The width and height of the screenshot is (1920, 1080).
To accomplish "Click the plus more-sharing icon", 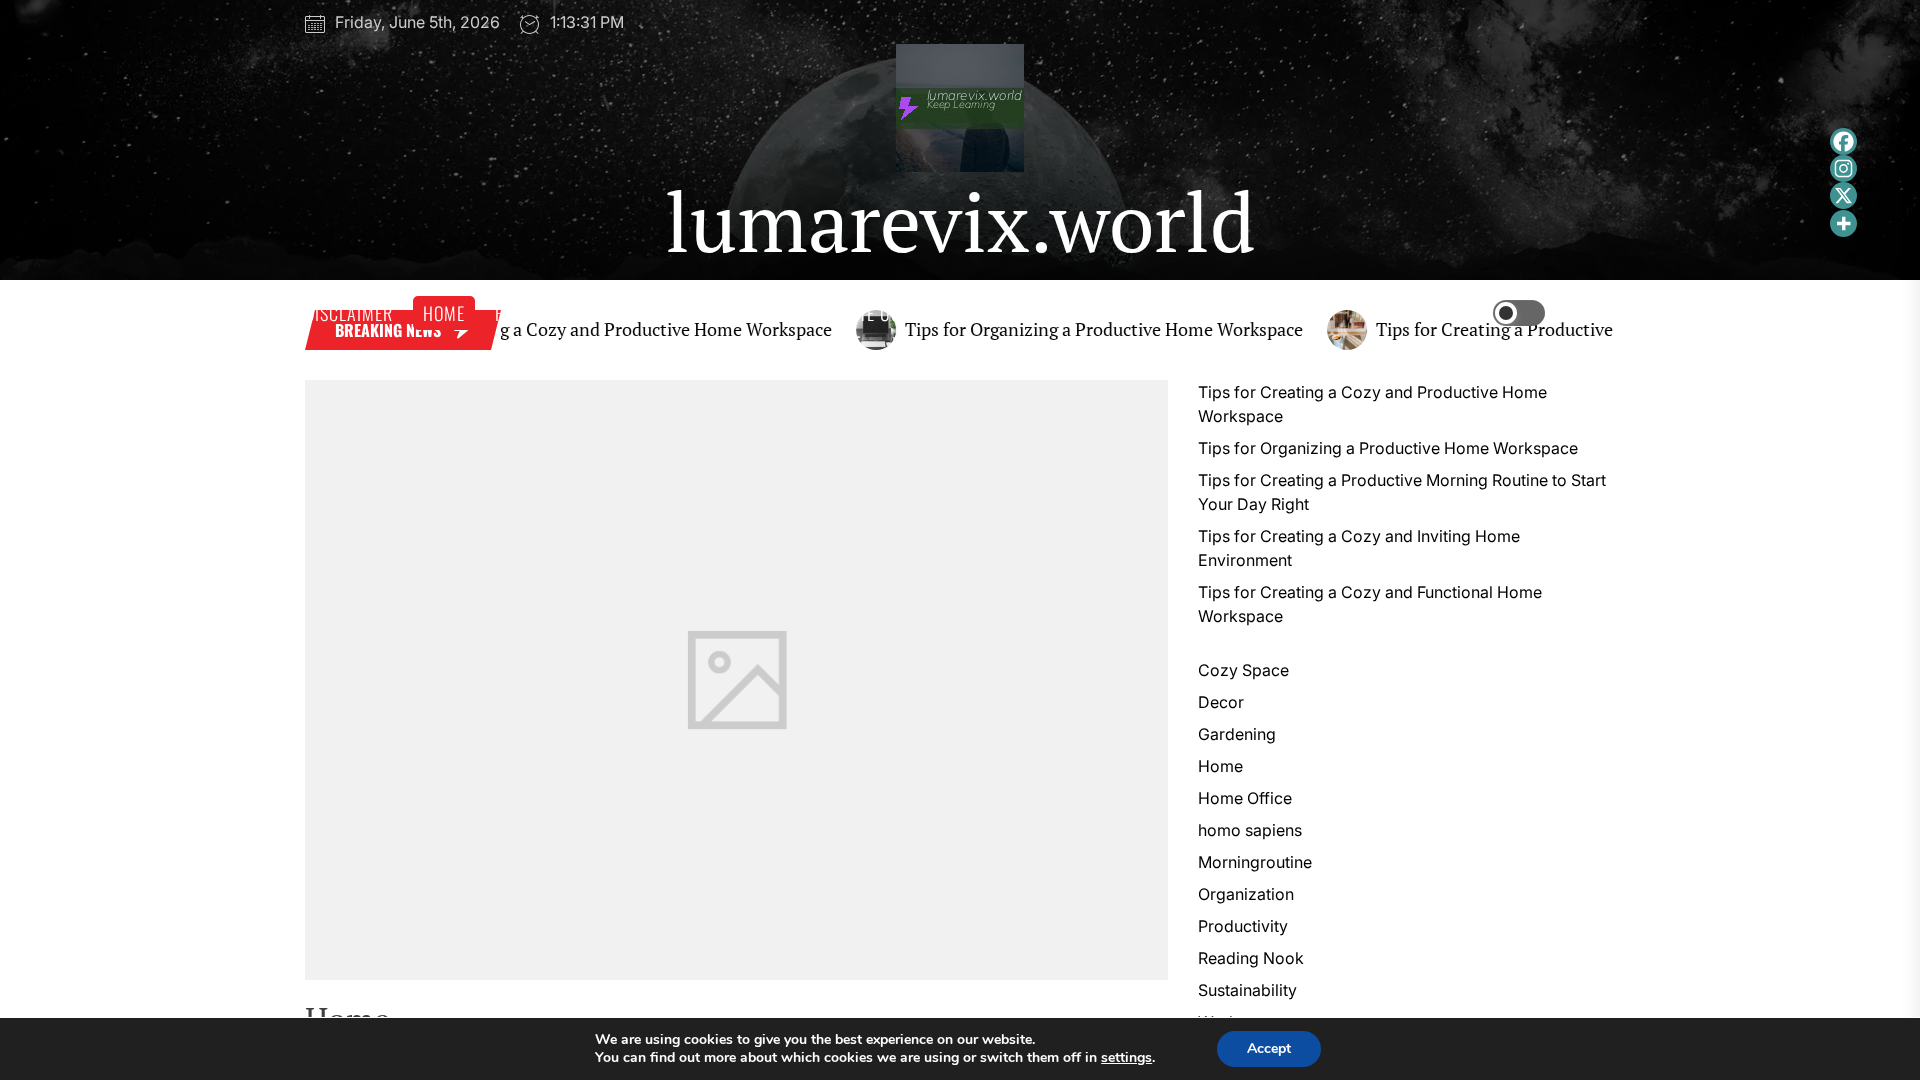I will pos(1843,223).
